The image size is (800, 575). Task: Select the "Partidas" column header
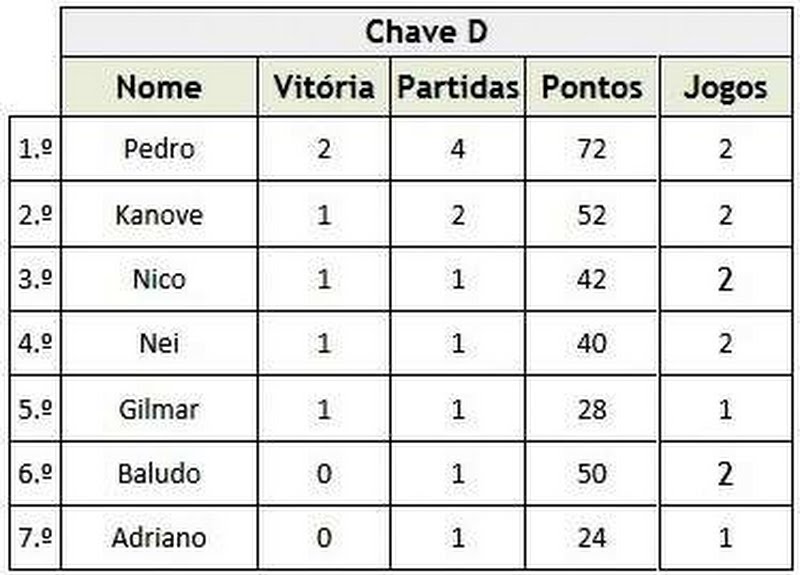458,87
